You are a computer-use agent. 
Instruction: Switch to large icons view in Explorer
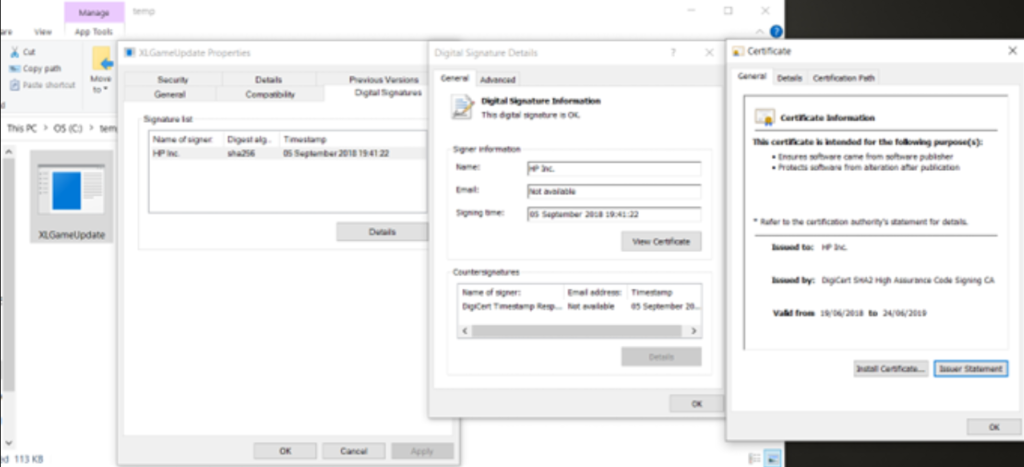774,458
